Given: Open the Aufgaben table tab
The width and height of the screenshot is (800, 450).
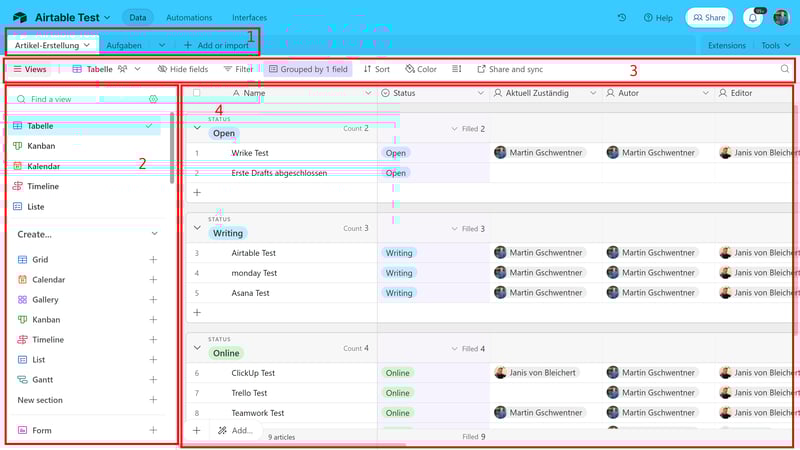Looking at the screenshot, I should pos(124,45).
